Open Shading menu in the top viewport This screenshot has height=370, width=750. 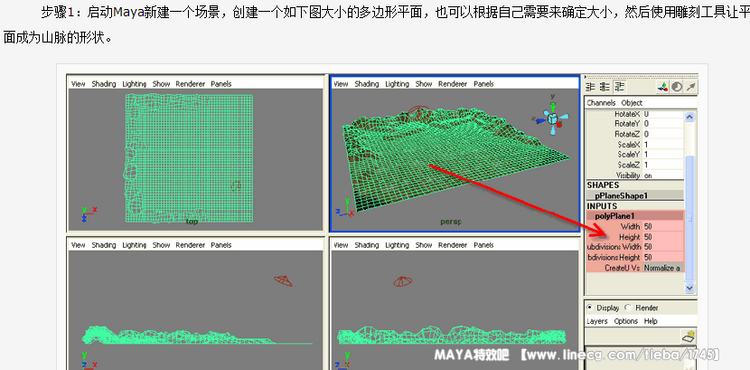104,84
